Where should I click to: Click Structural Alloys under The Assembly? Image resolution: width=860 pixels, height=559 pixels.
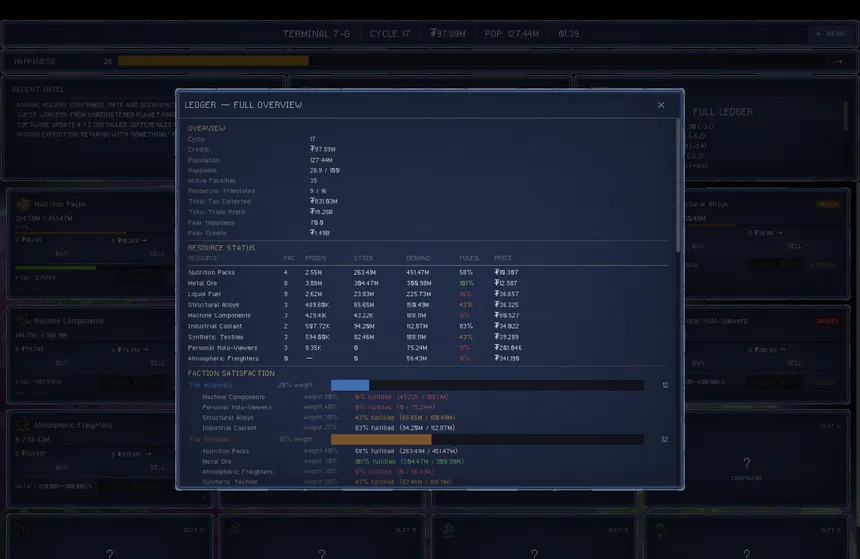tap(228, 418)
